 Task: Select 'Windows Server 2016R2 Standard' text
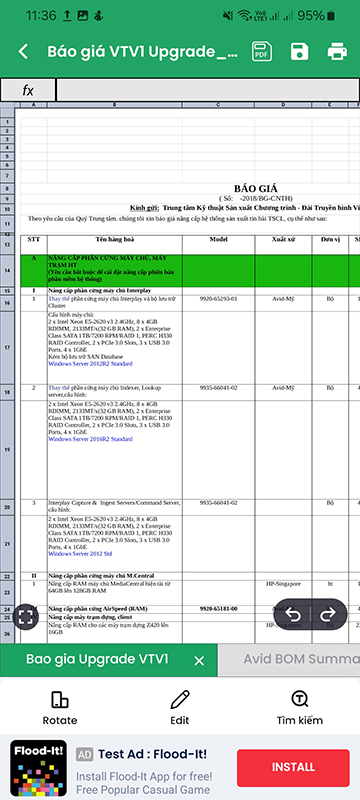(x=90, y=439)
